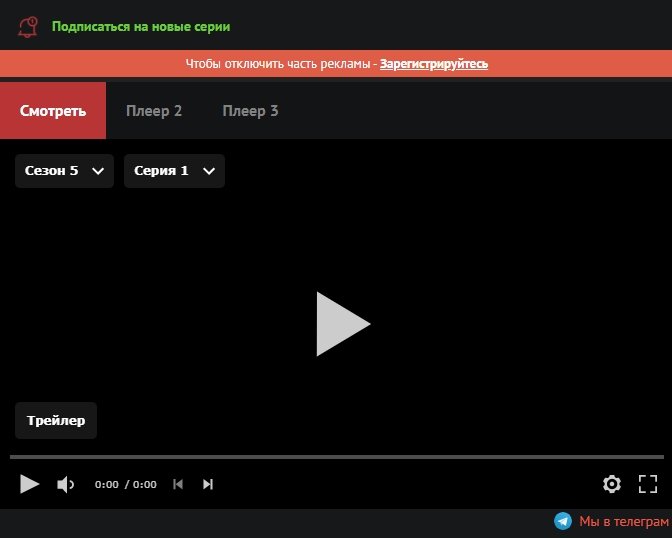Enter fullscreen mode
Screen dimensions: 672x538
[x=648, y=484]
